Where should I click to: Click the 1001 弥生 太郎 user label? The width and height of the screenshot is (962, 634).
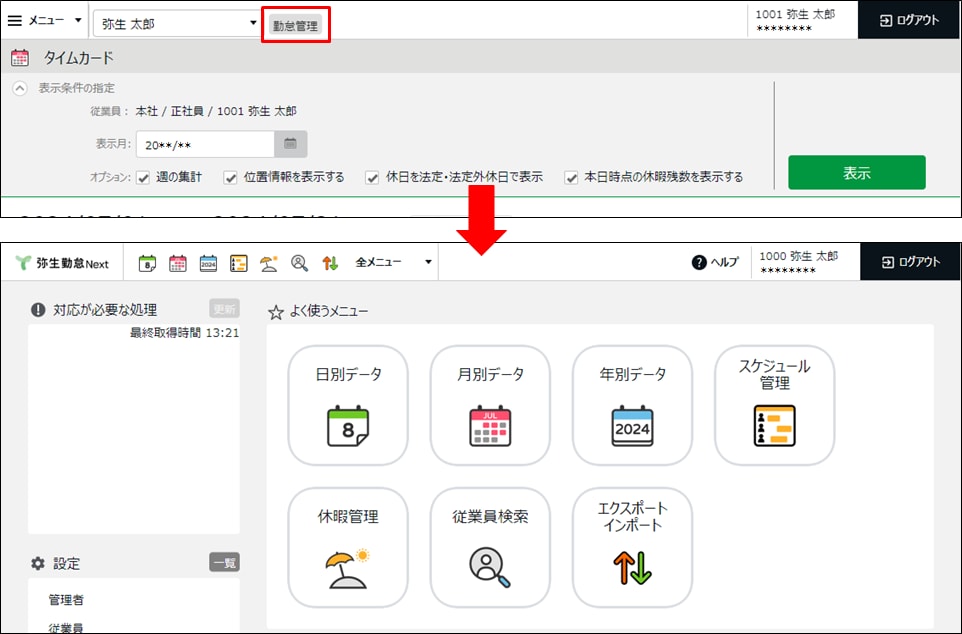tap(795, 14)
